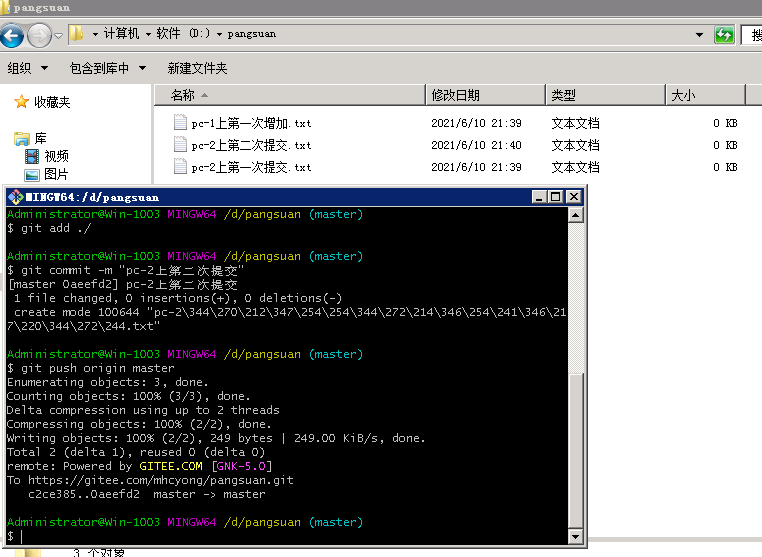Screen dimensions: 762x557
Task: Open the 组织 dropdown menu
Action: click(x=27, y=68)
